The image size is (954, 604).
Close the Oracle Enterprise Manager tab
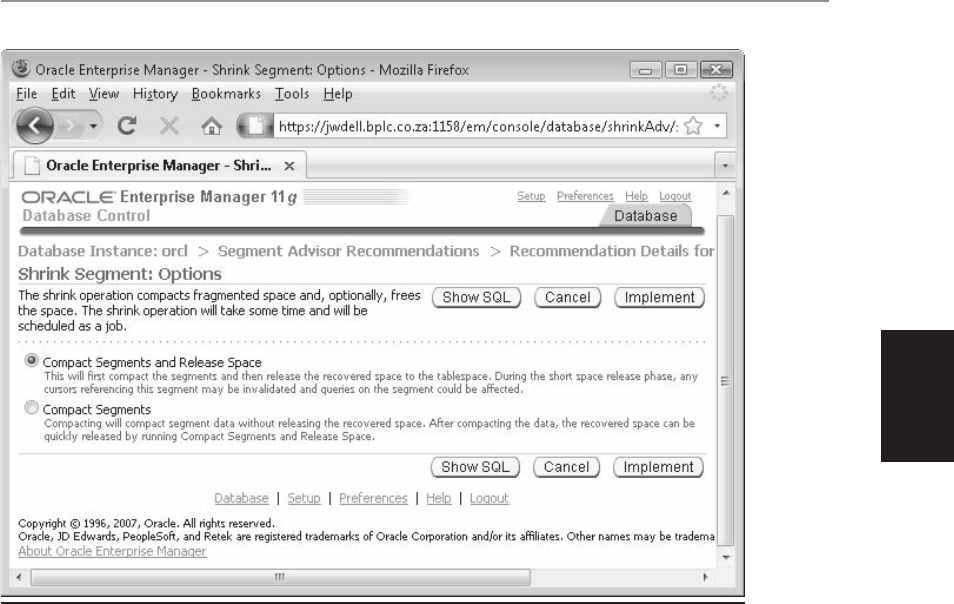tap(290, 166)
